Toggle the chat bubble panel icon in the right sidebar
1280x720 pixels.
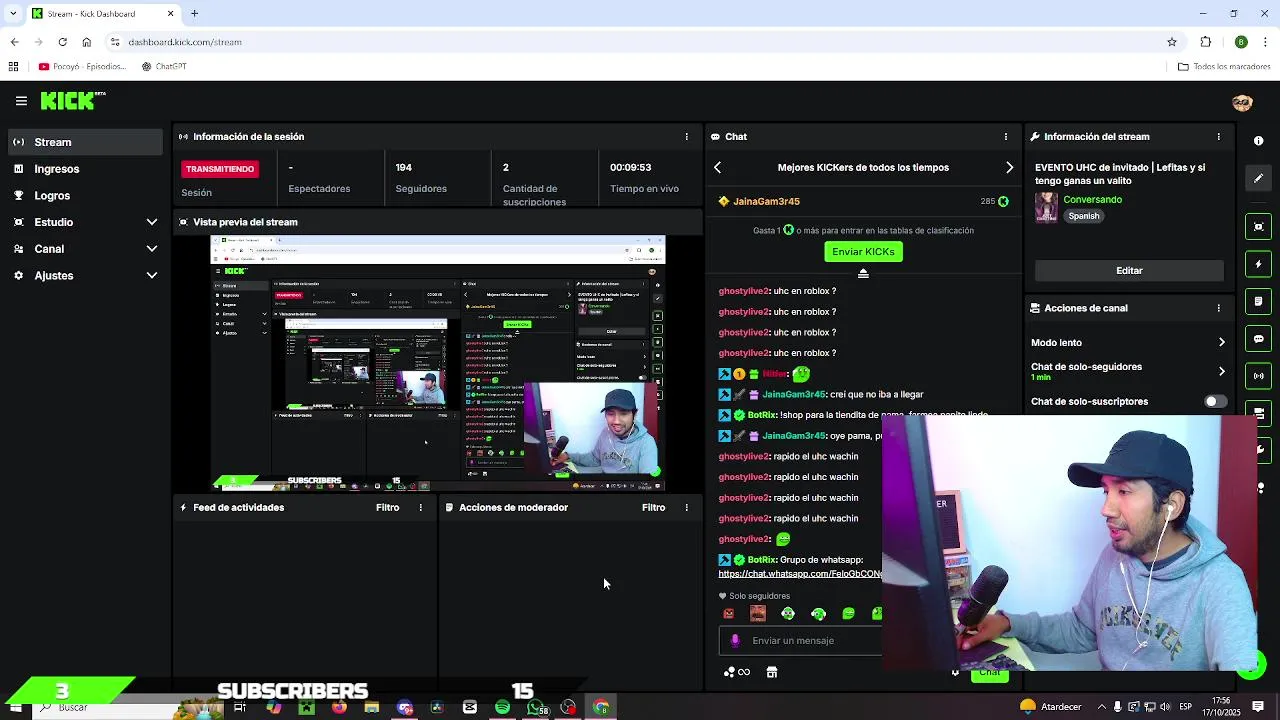(1259, 339)
